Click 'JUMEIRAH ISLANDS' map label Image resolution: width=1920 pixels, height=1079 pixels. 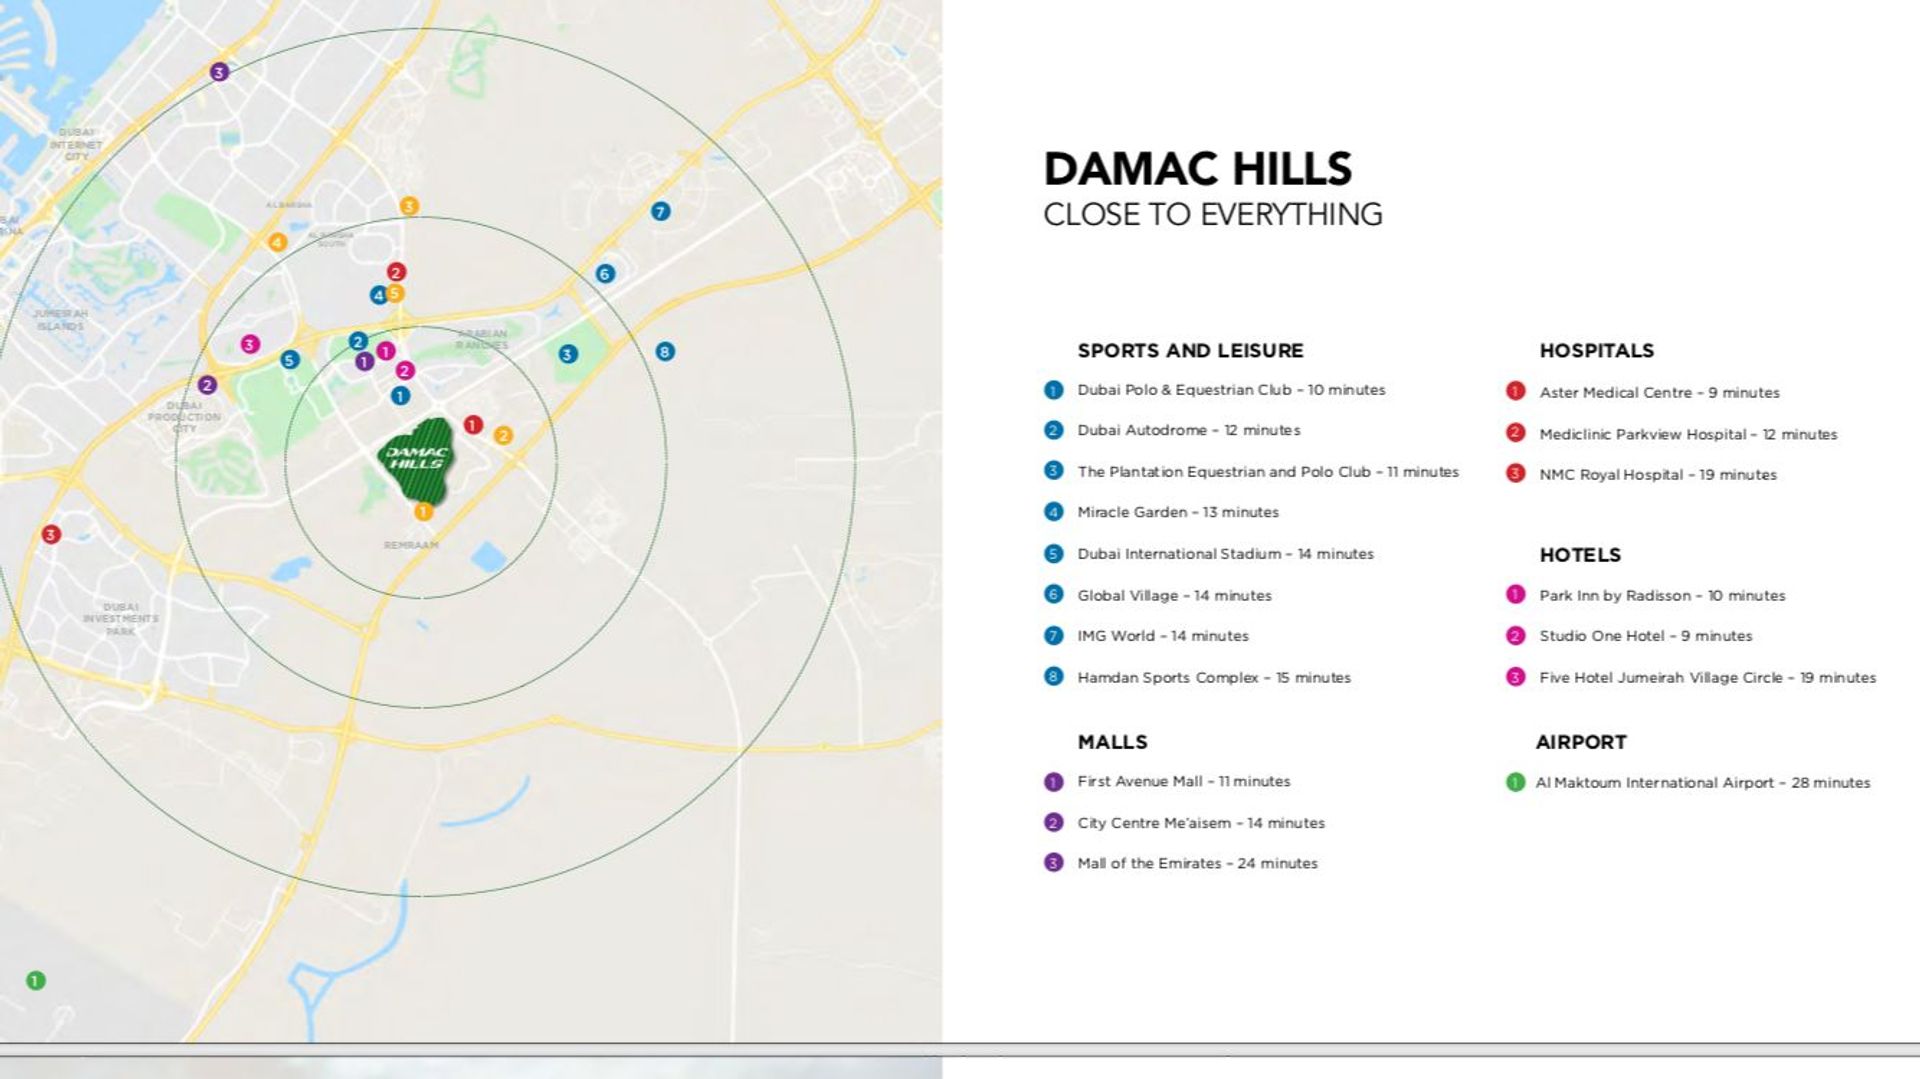tap(60, 320)
